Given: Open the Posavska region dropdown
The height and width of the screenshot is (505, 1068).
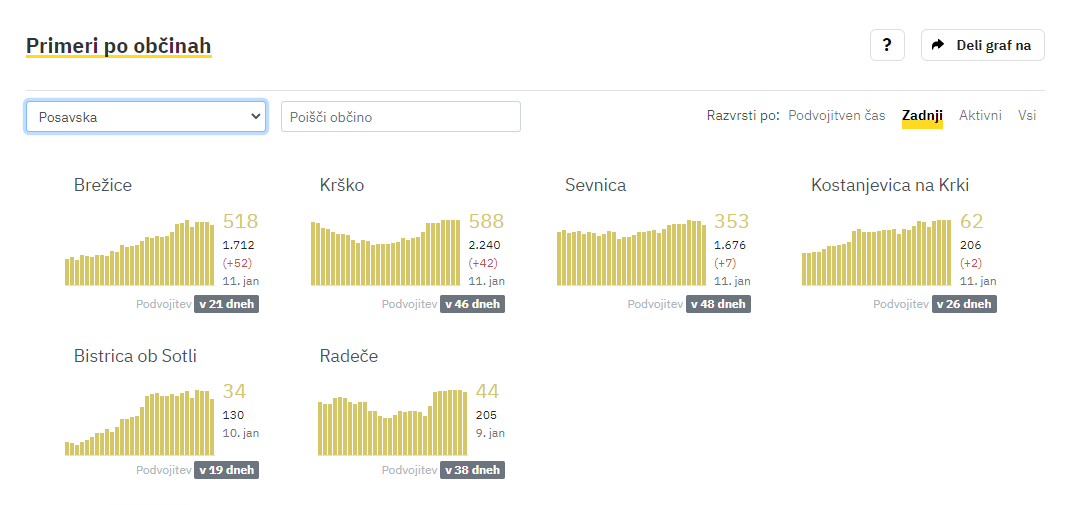Looking at the screenshot, I should tap(146, 117).
